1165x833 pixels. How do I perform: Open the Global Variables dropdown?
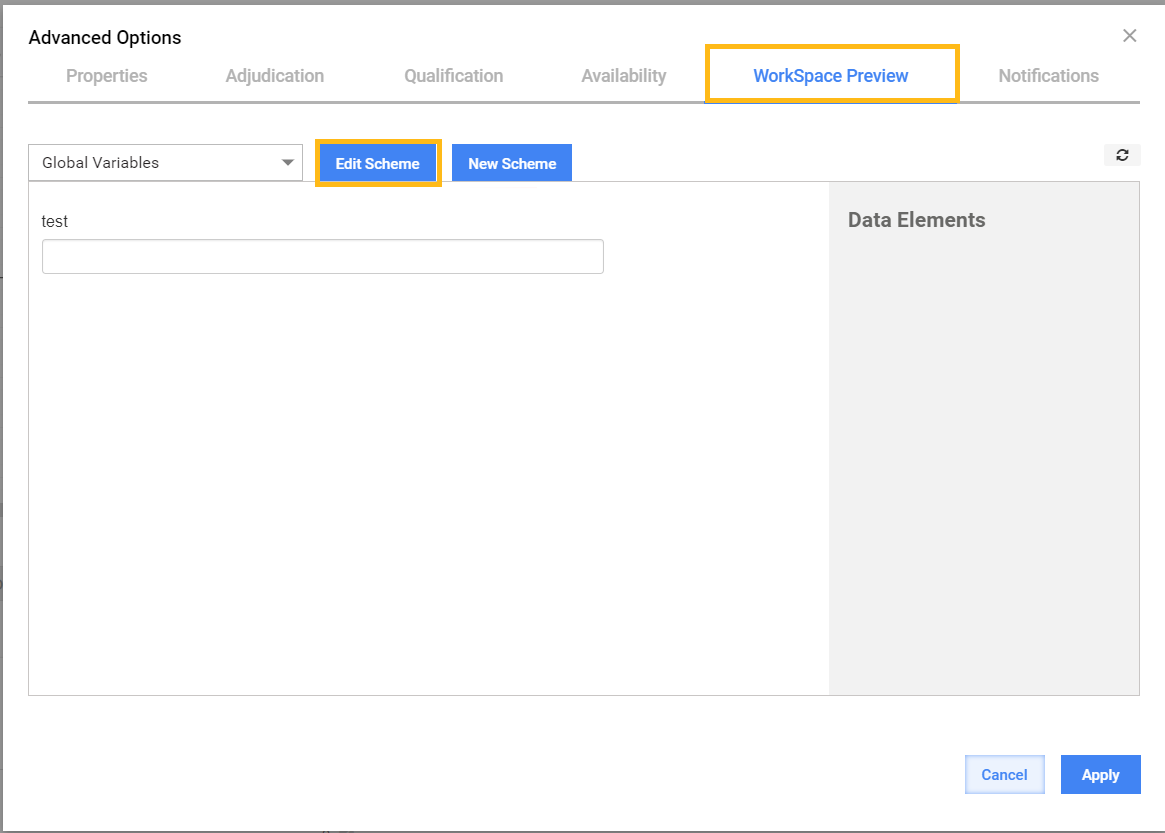[x=166, y=163]
